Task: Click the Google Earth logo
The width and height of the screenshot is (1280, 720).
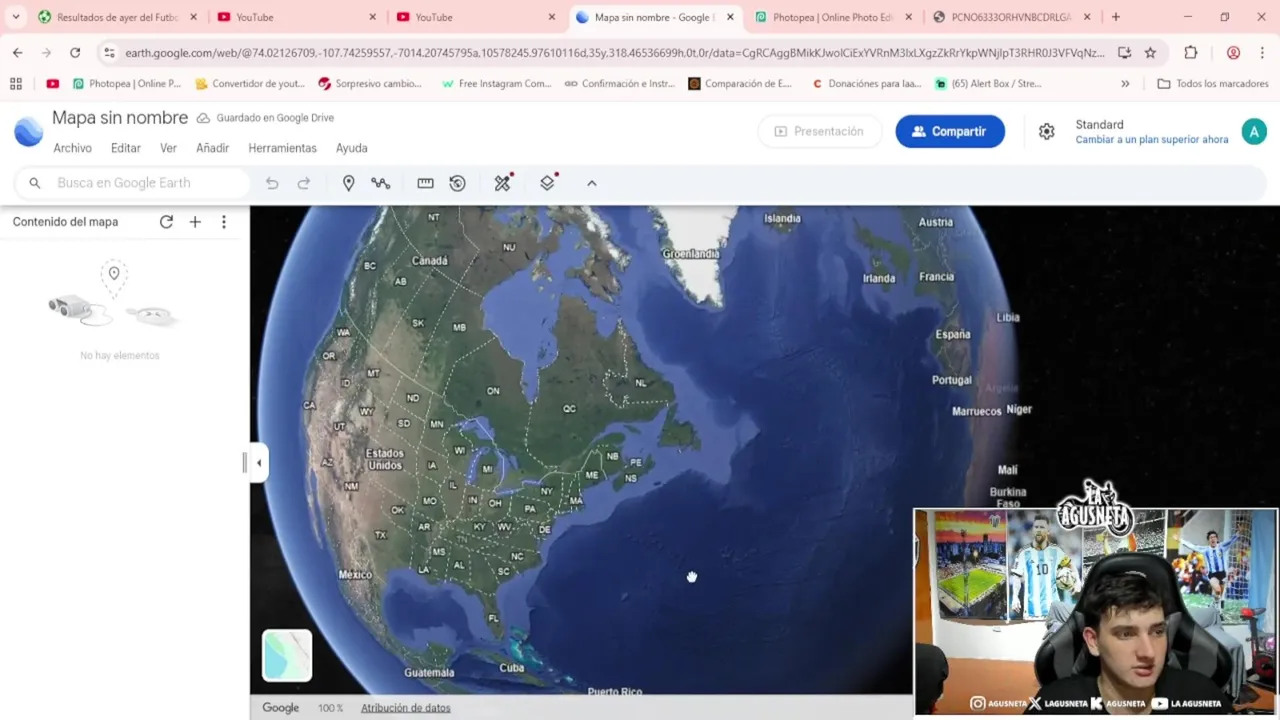Action: (x=28, y=131)
